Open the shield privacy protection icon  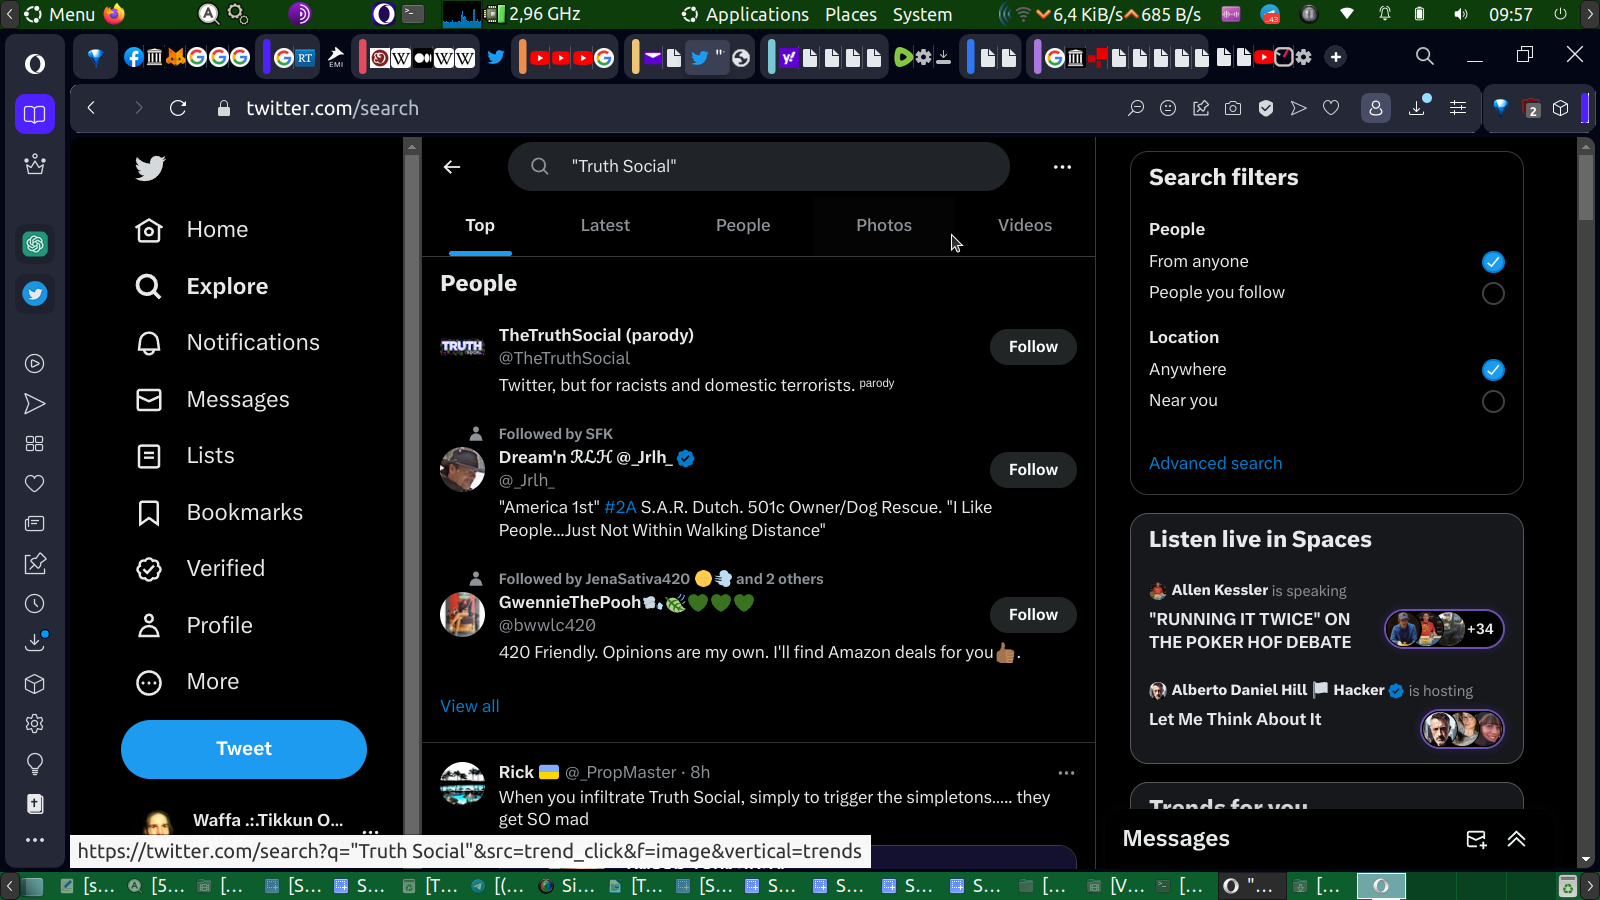(1266, 108)
